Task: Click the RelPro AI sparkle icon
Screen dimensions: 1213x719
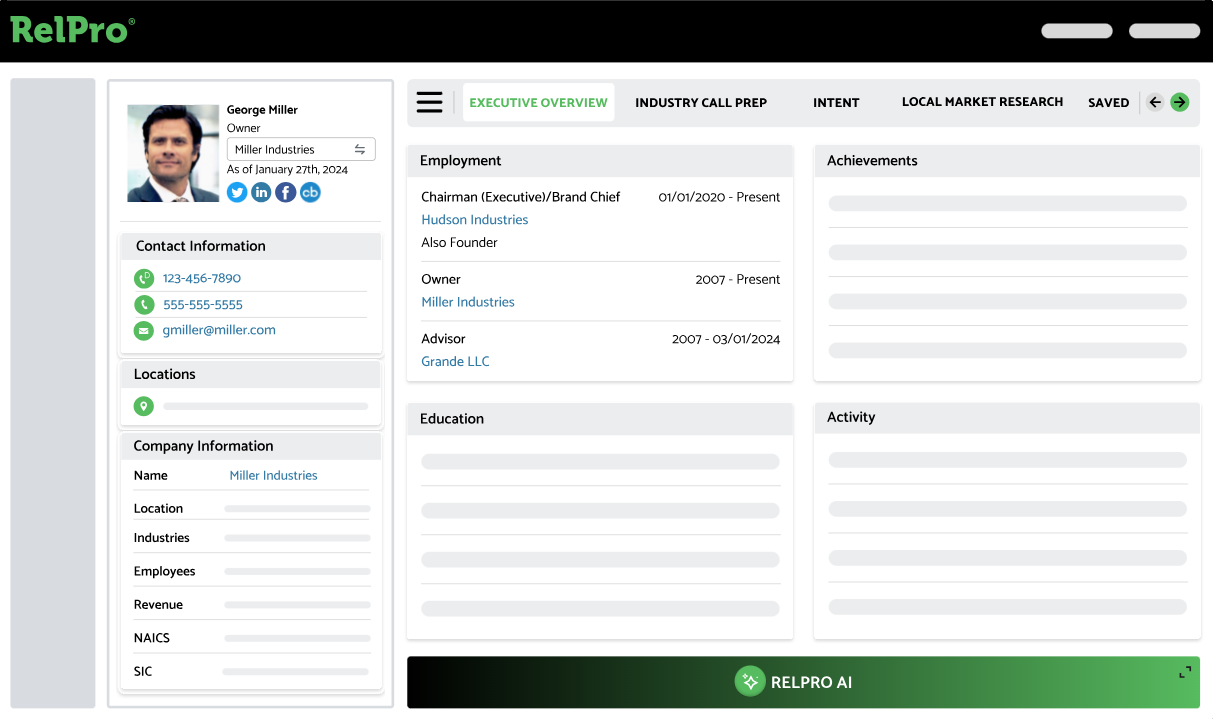Action: [749, 682]
